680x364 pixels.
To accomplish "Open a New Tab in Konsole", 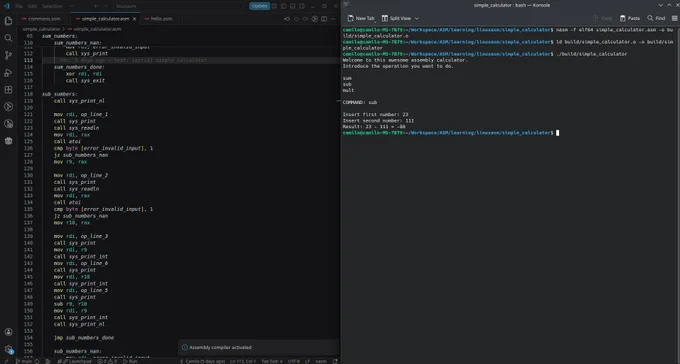I will tap(361, 18).
